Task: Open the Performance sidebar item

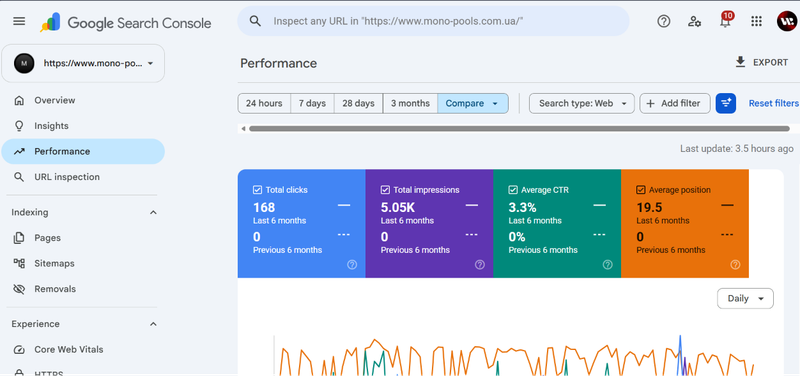Action: coord(83,152)
